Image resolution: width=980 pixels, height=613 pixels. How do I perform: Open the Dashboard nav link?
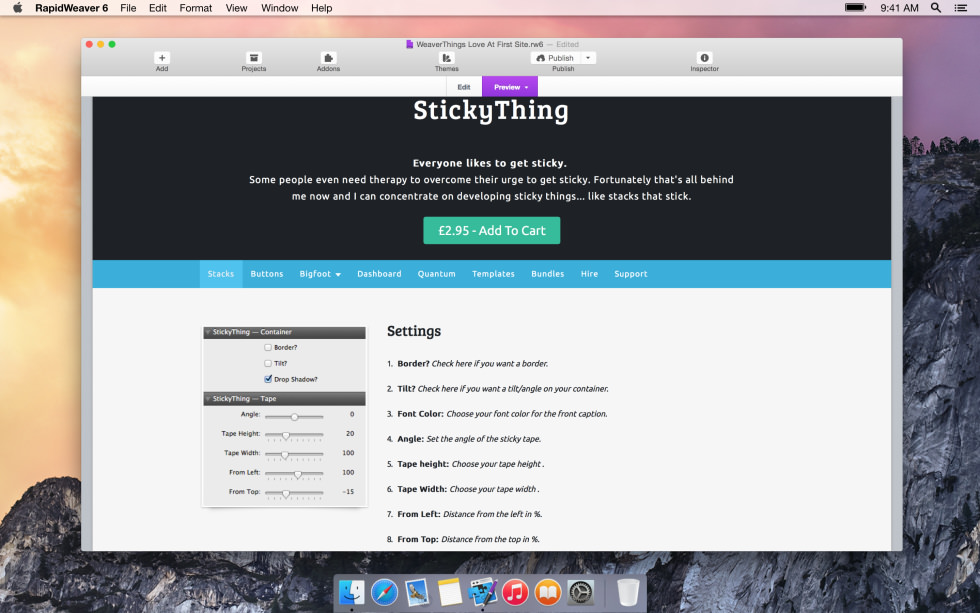pyautogui.click(x=379, y=274)
